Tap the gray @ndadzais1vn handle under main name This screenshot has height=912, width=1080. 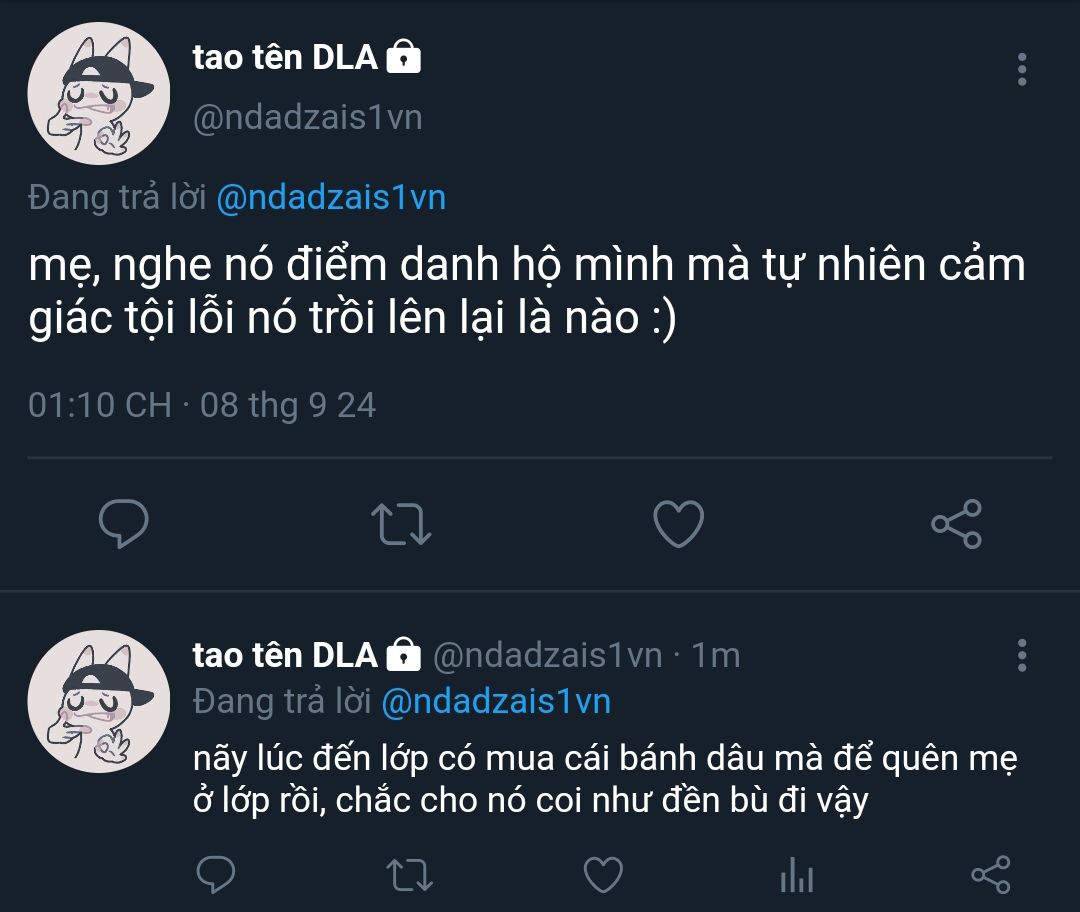click(x=307, y=118)
